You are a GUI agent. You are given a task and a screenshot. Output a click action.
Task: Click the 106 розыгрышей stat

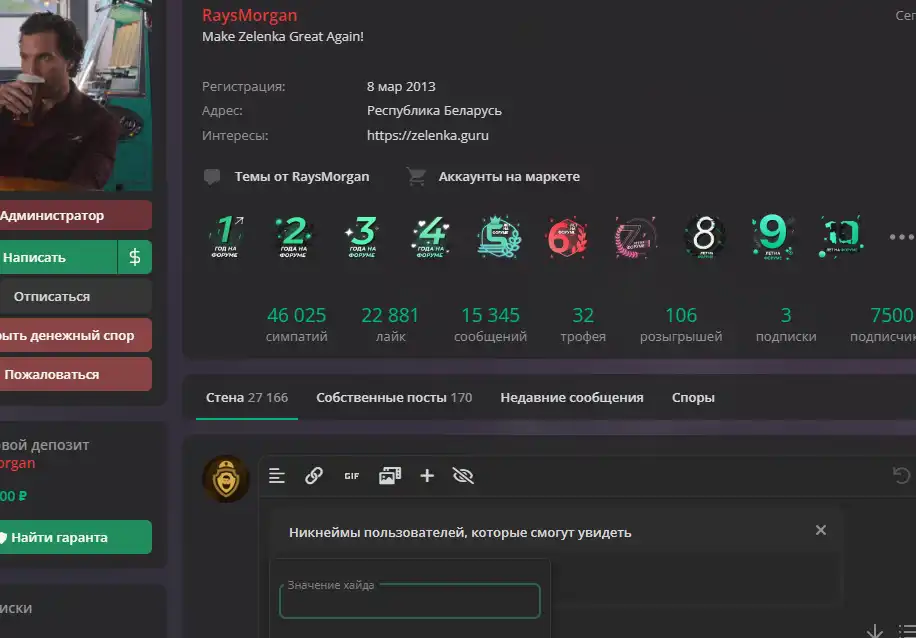coord(681,325)
